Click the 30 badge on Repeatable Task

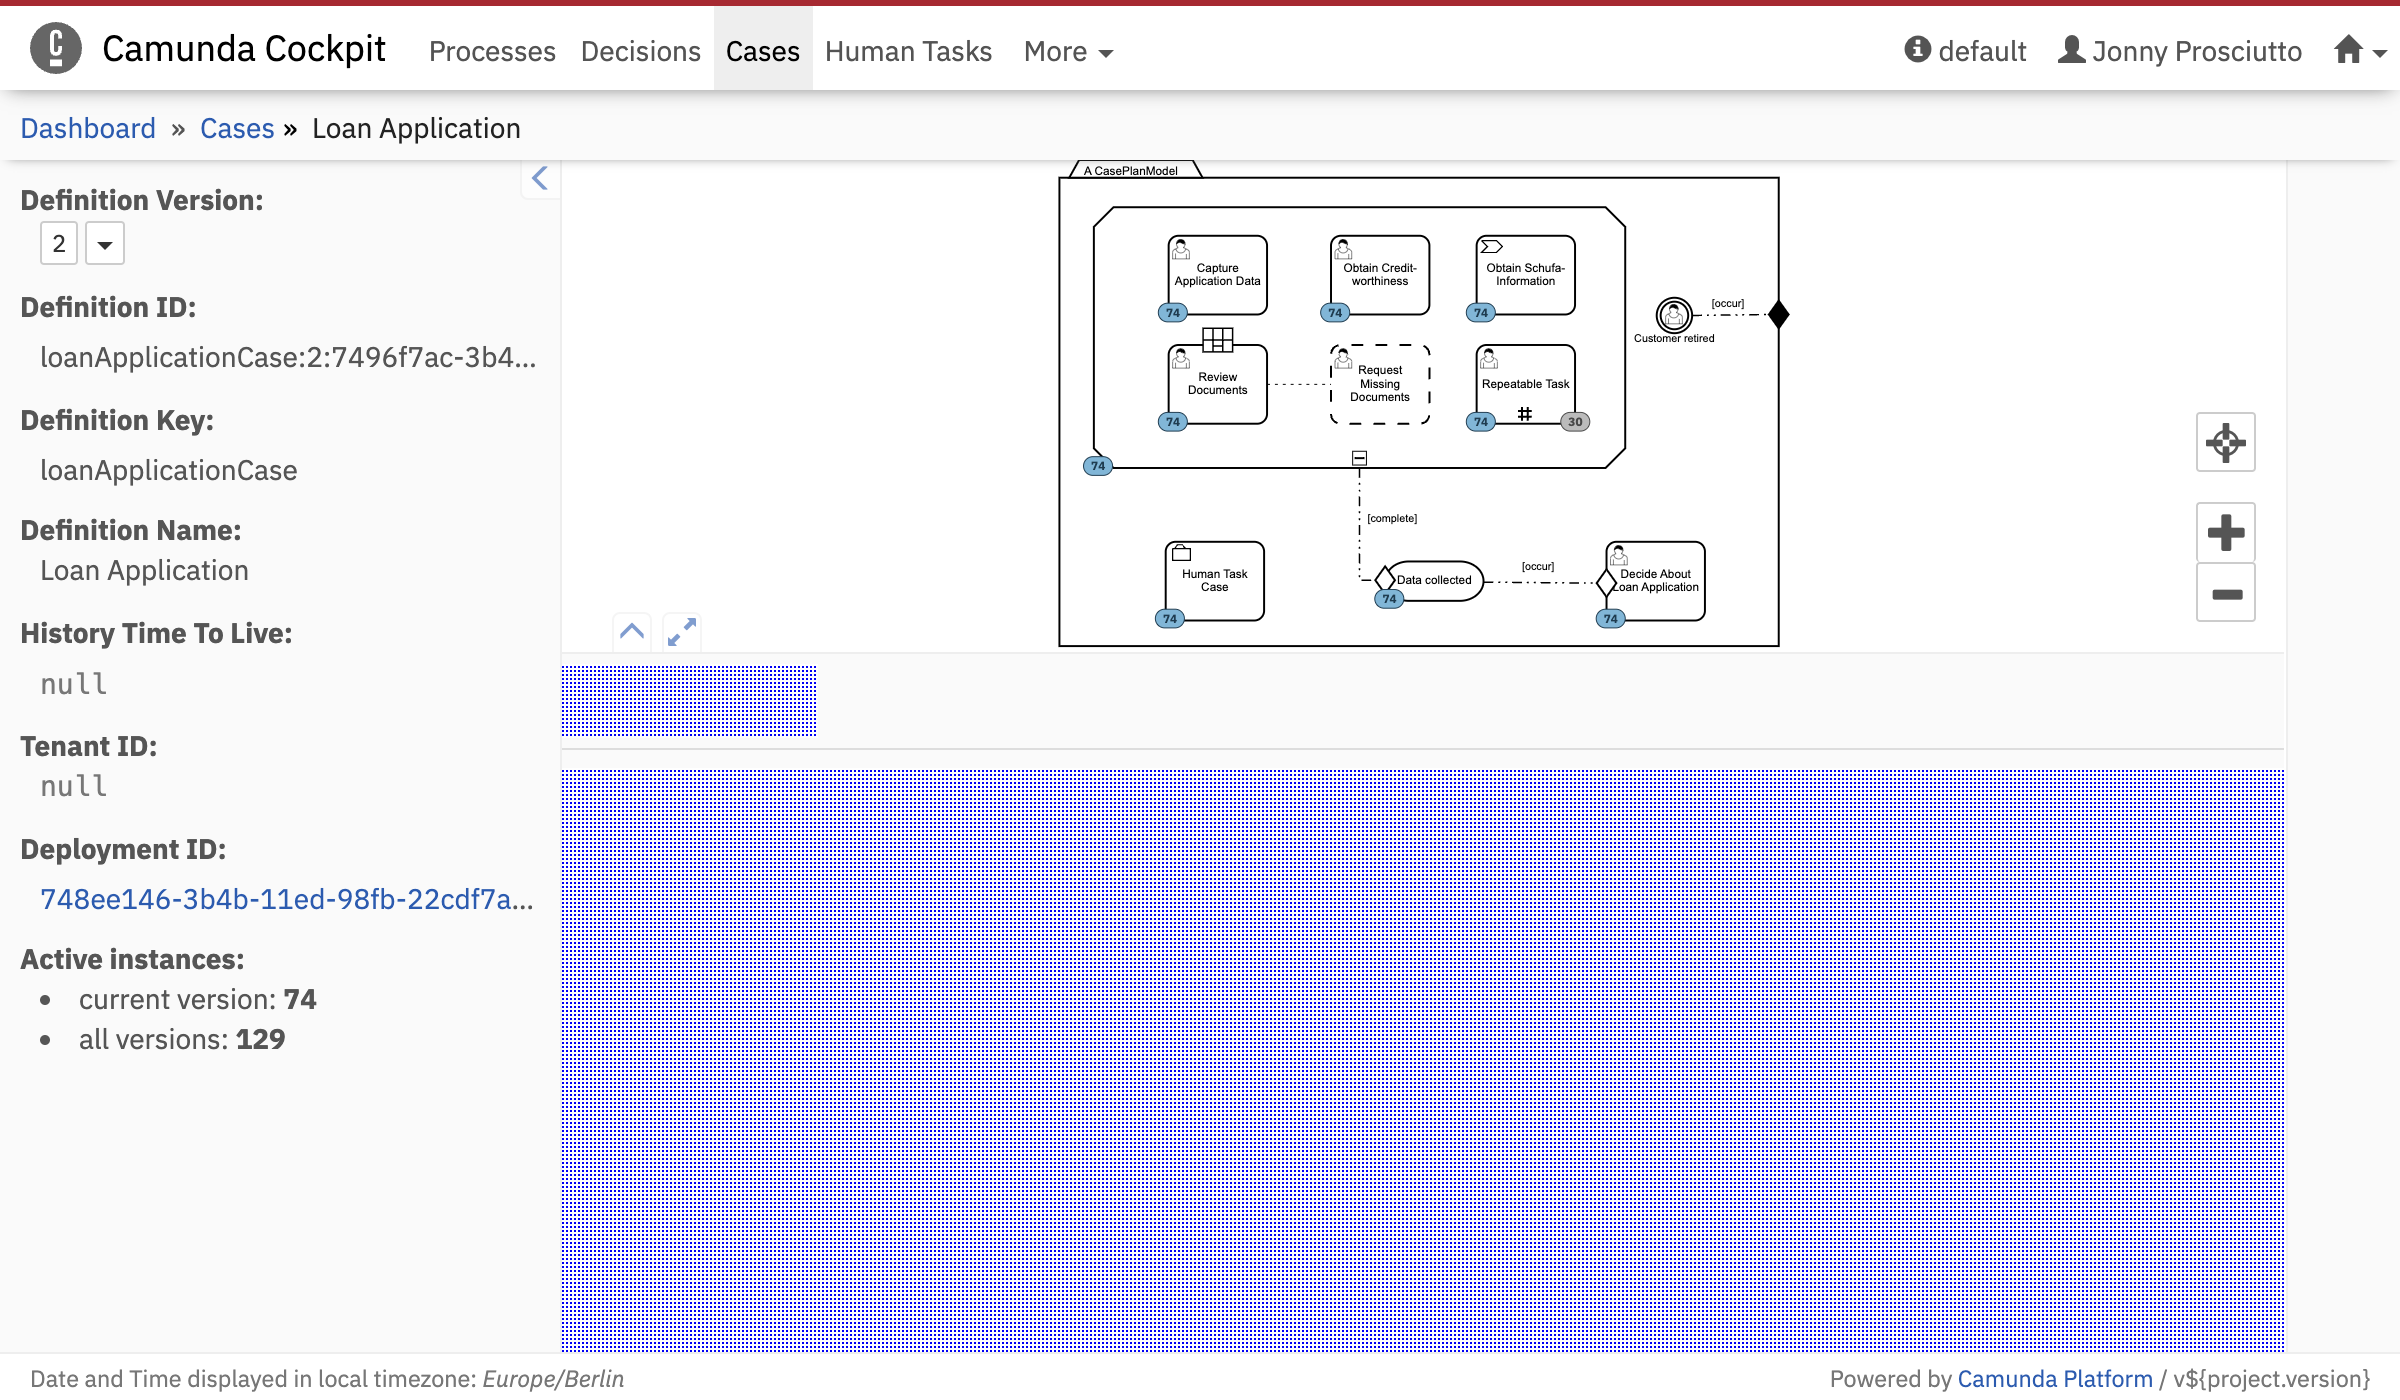pos(1575,422)
